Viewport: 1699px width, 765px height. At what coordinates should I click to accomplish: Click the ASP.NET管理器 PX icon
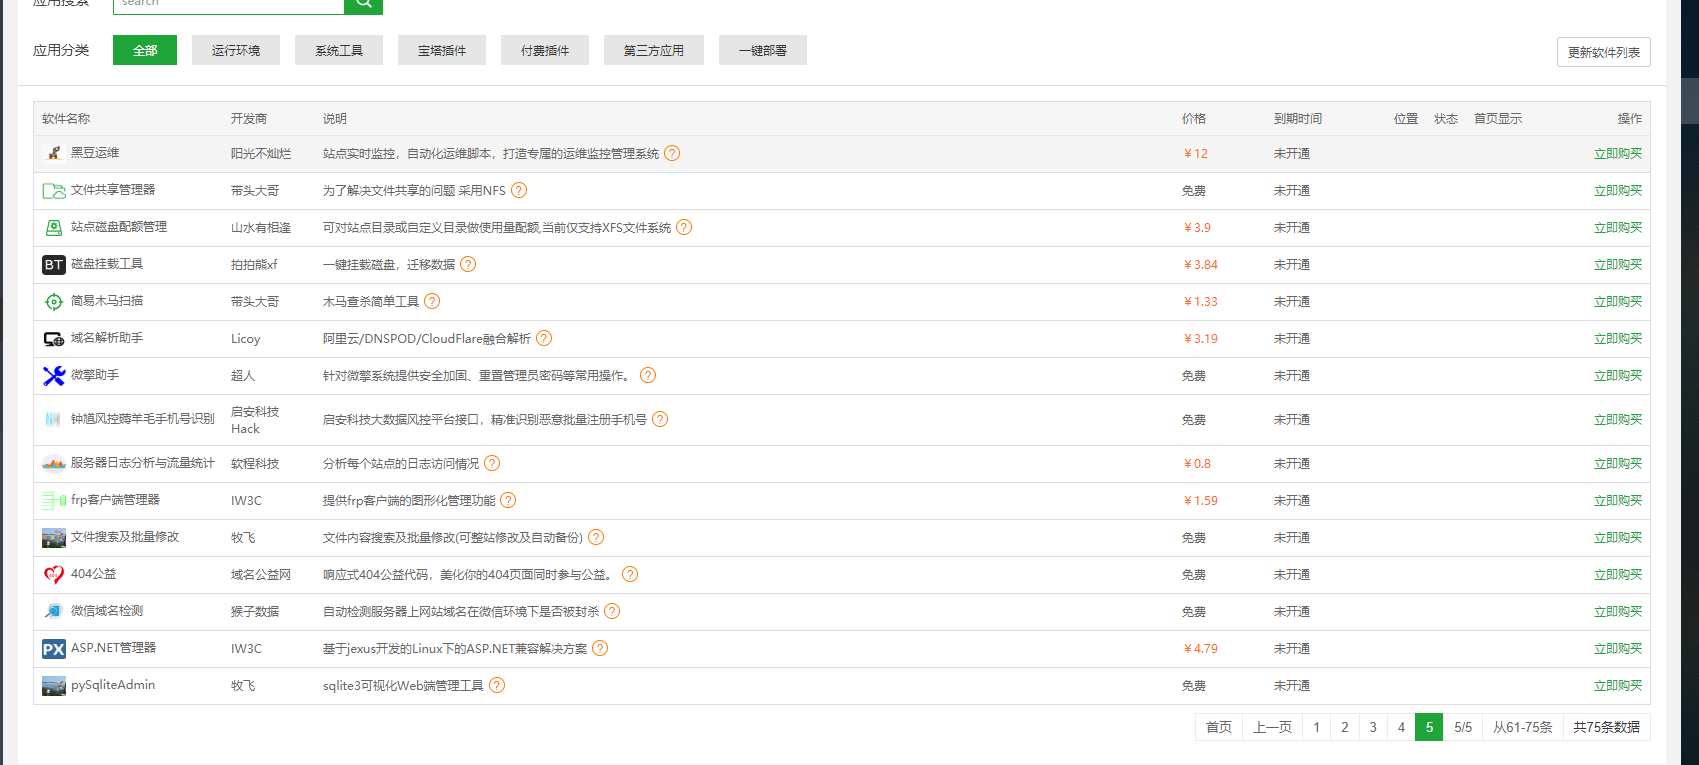click(54, 649)
